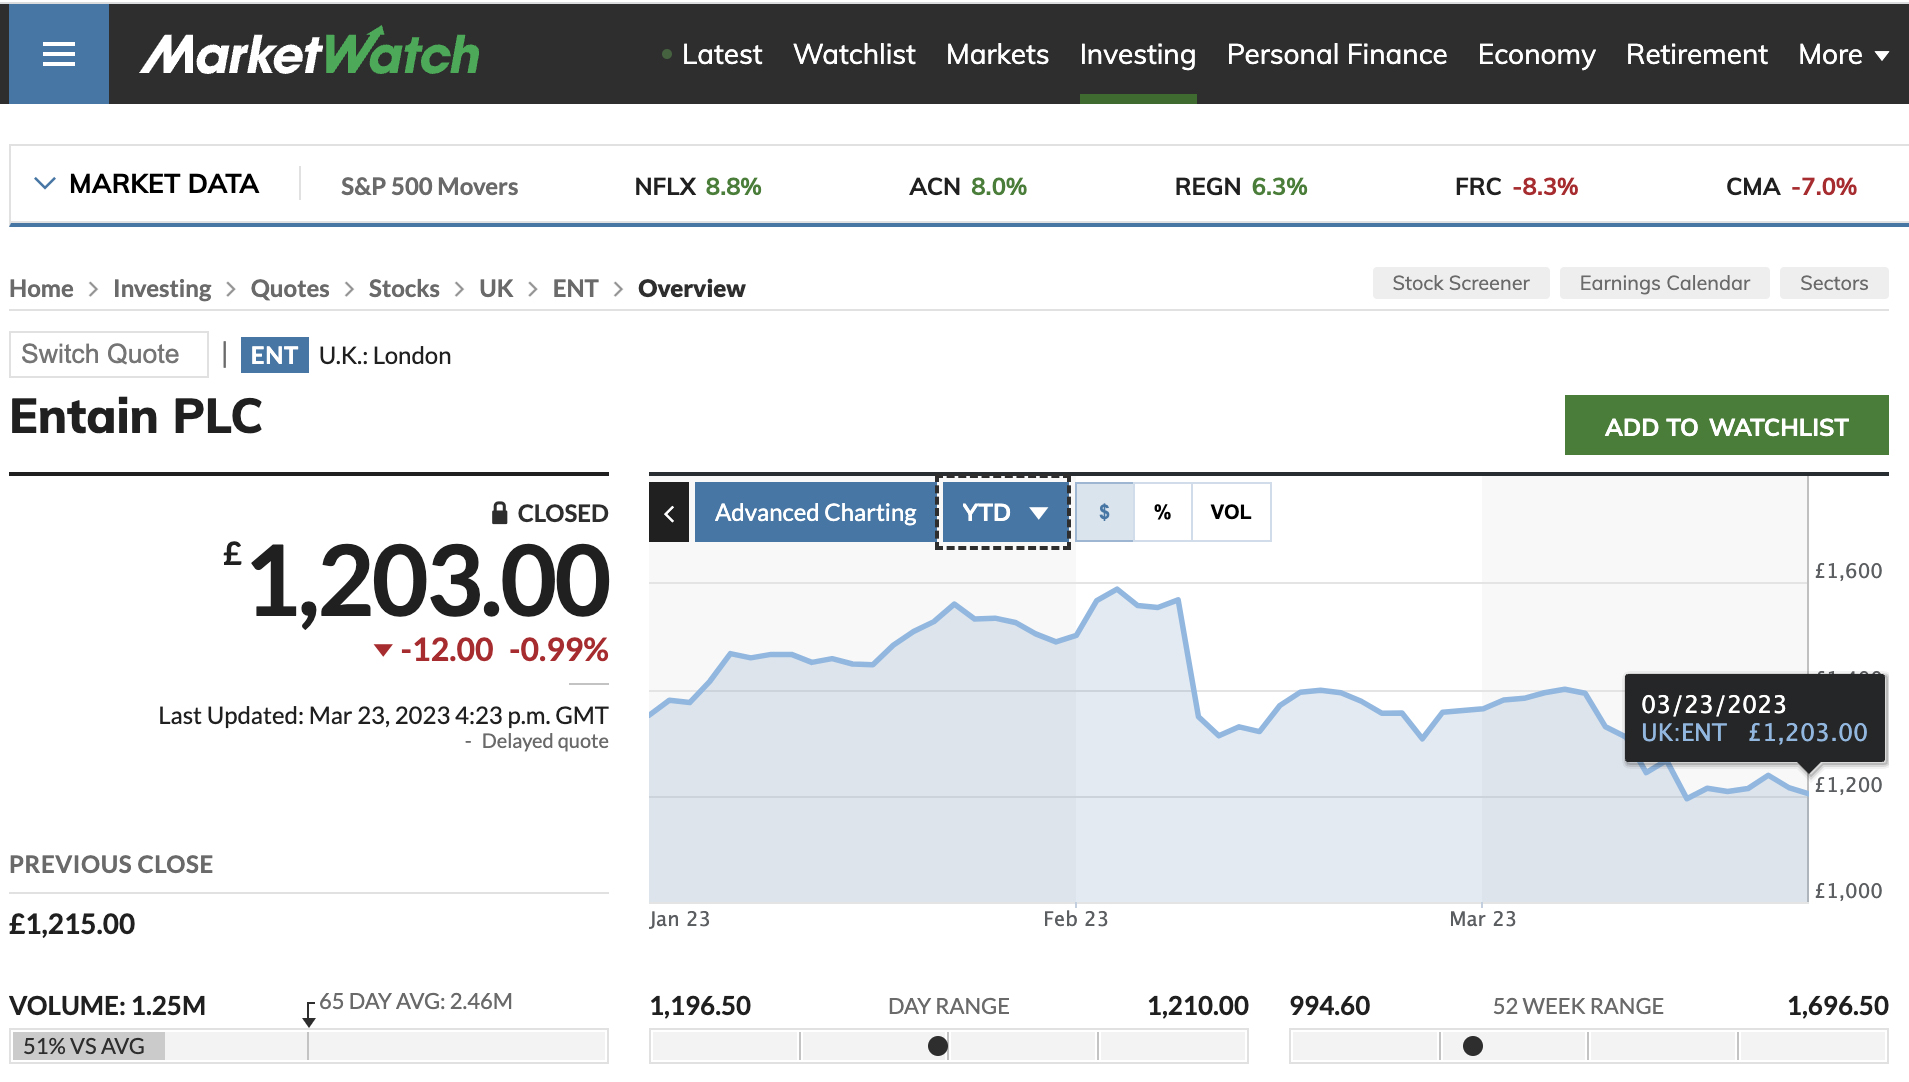Click S&P 500 Movers label
The width and height of the screenshot is (1909, 1082).
pos(429,187)
